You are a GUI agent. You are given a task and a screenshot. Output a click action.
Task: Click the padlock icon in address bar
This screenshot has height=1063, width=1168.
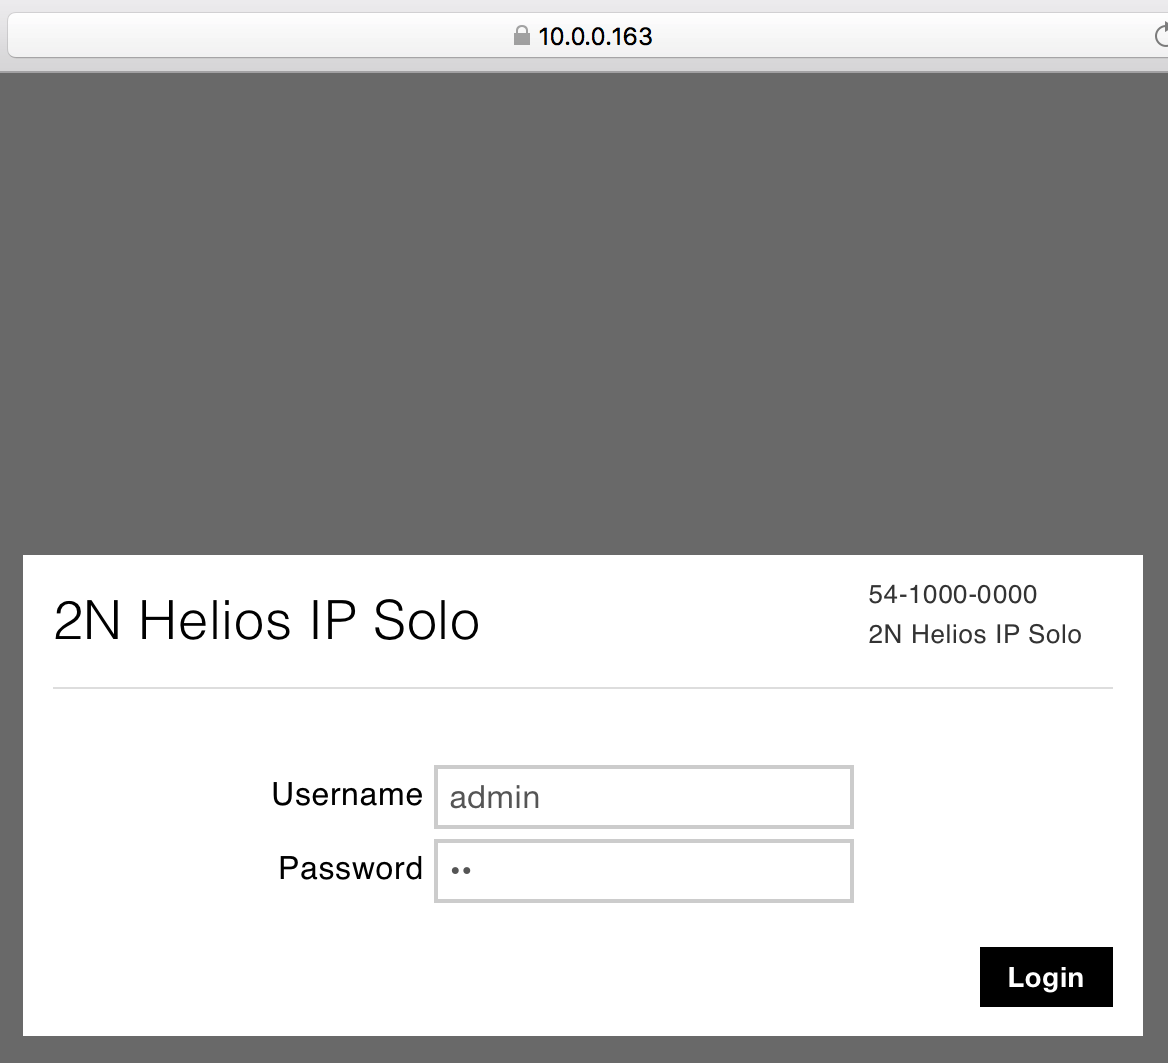point(521,37)
